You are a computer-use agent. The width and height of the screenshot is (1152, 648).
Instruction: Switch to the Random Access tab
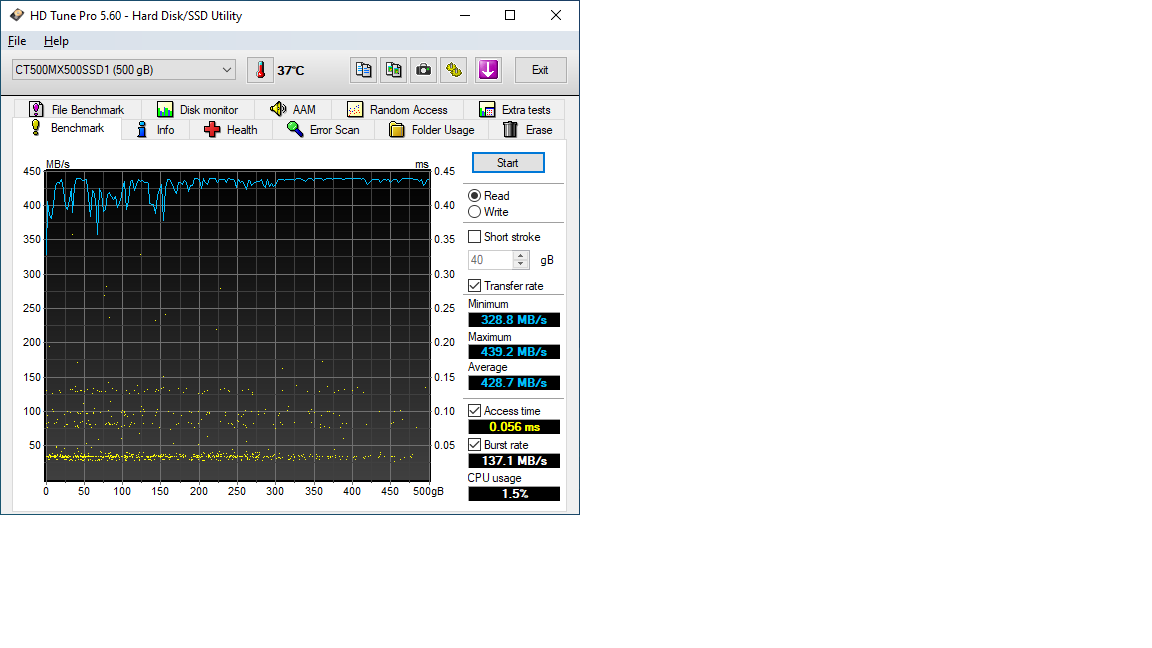click(397, 109)
